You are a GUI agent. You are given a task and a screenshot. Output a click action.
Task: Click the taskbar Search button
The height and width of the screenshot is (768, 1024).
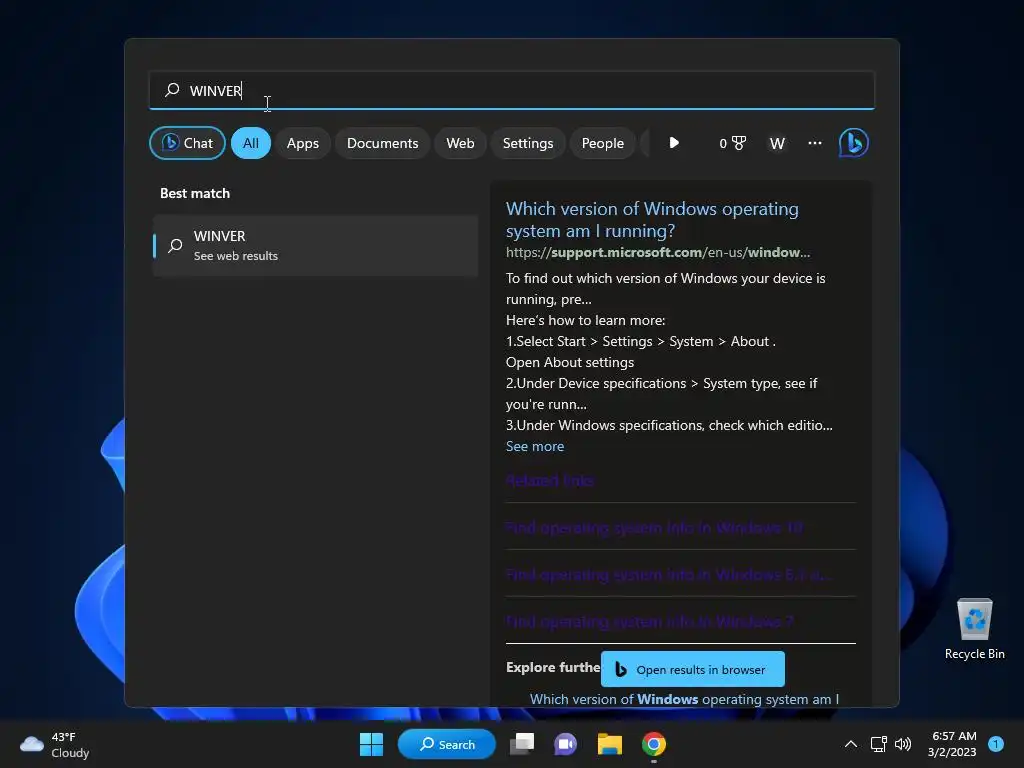[447, 744]
